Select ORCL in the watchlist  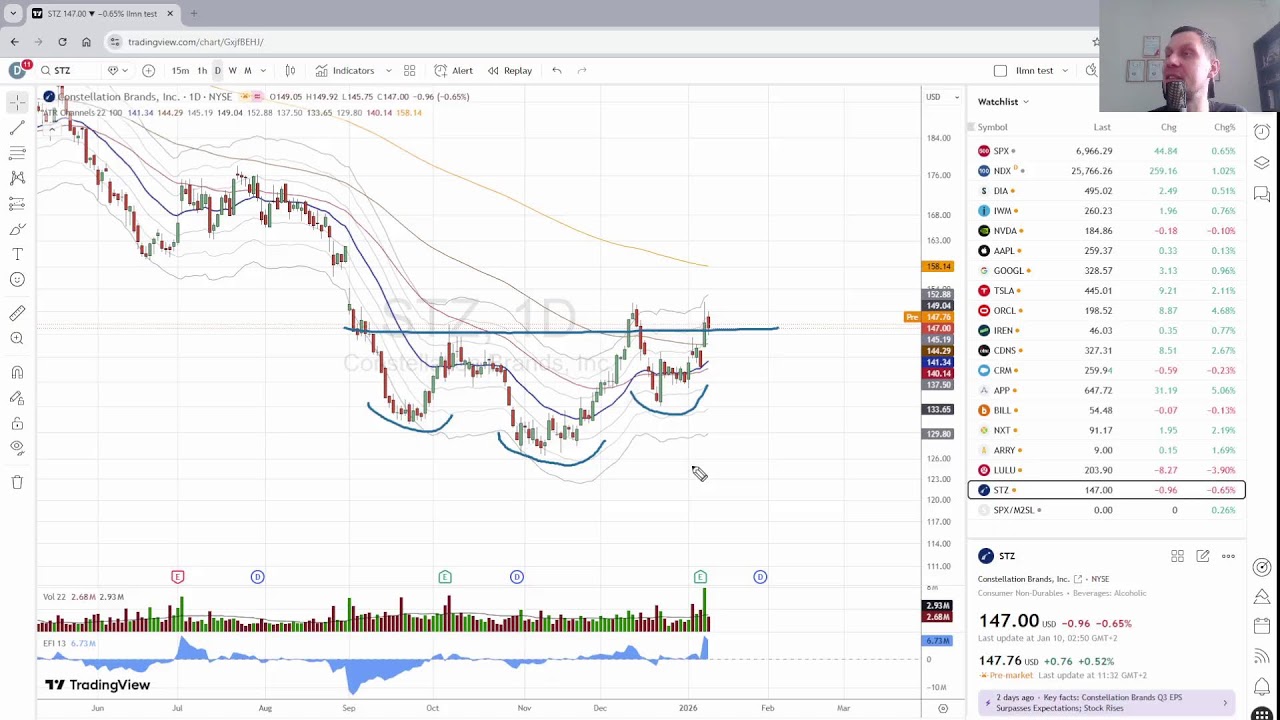click(x=1107, y=311)
